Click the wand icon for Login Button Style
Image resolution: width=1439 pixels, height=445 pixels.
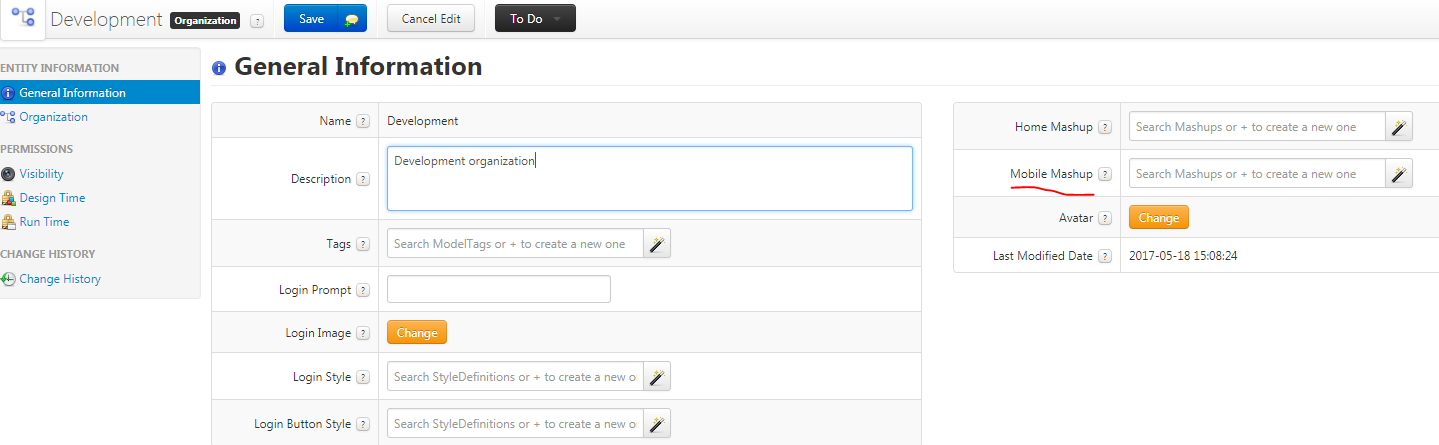click(657, 424)
